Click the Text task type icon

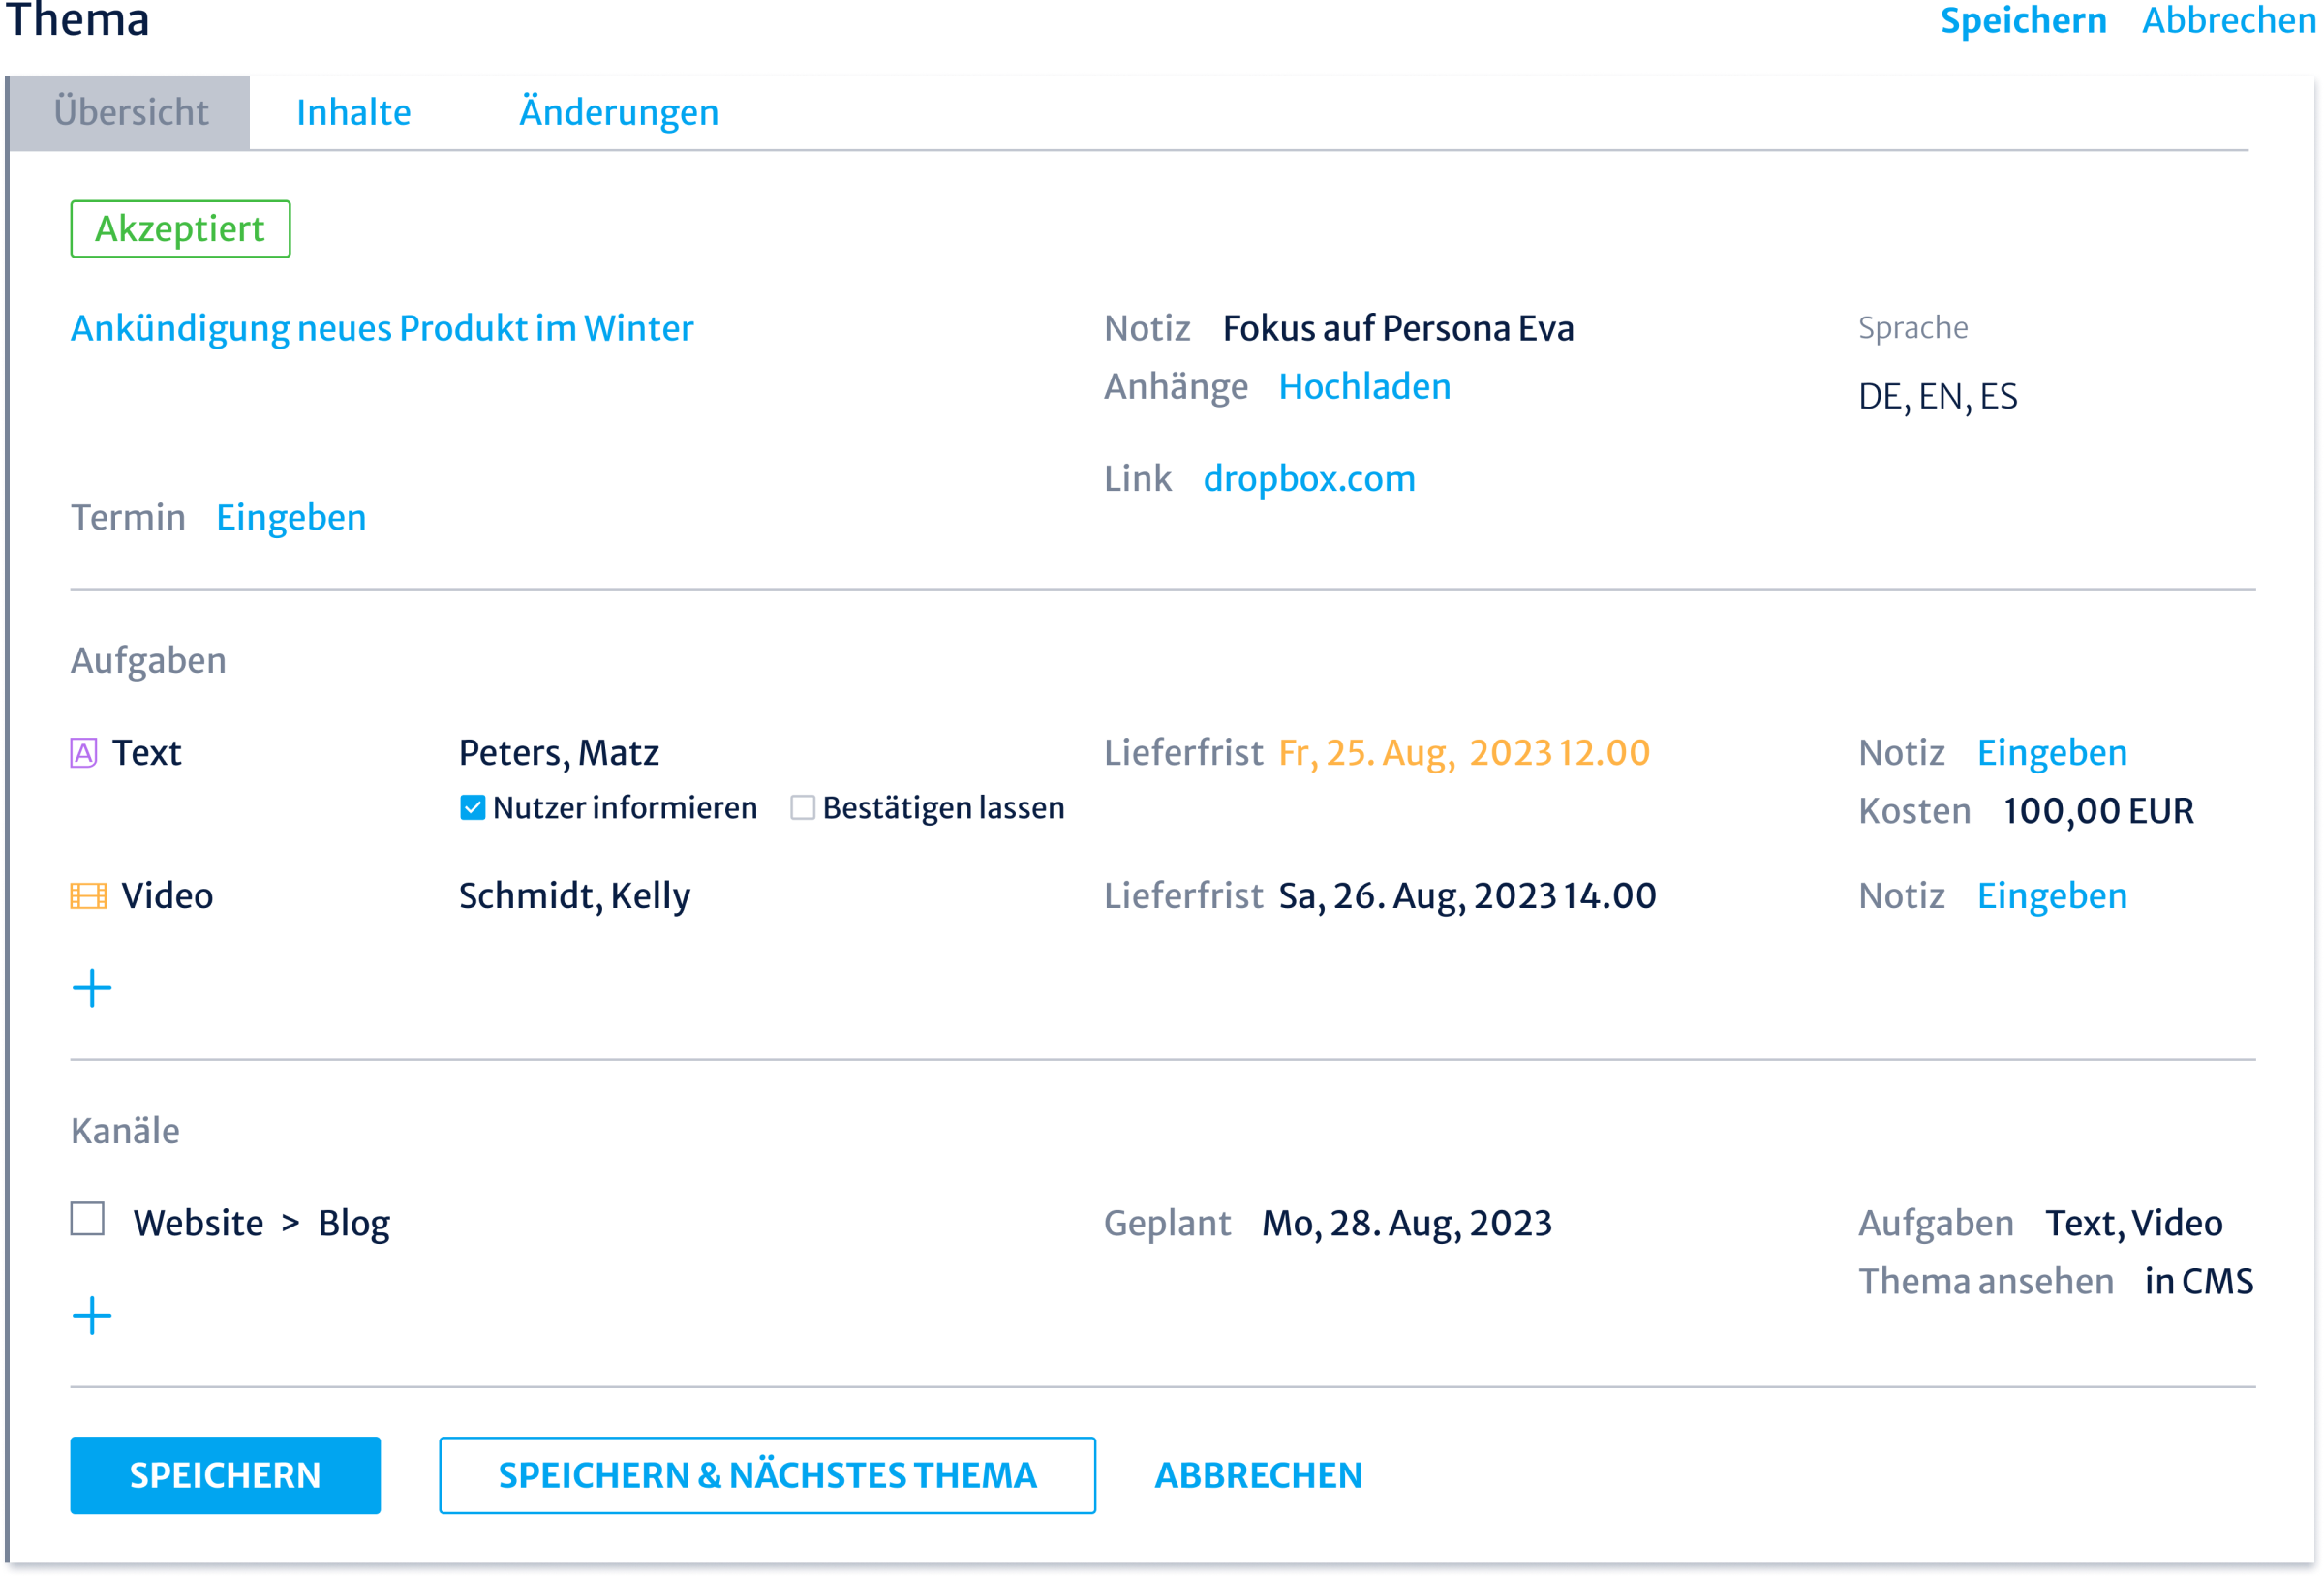[84, 752]
